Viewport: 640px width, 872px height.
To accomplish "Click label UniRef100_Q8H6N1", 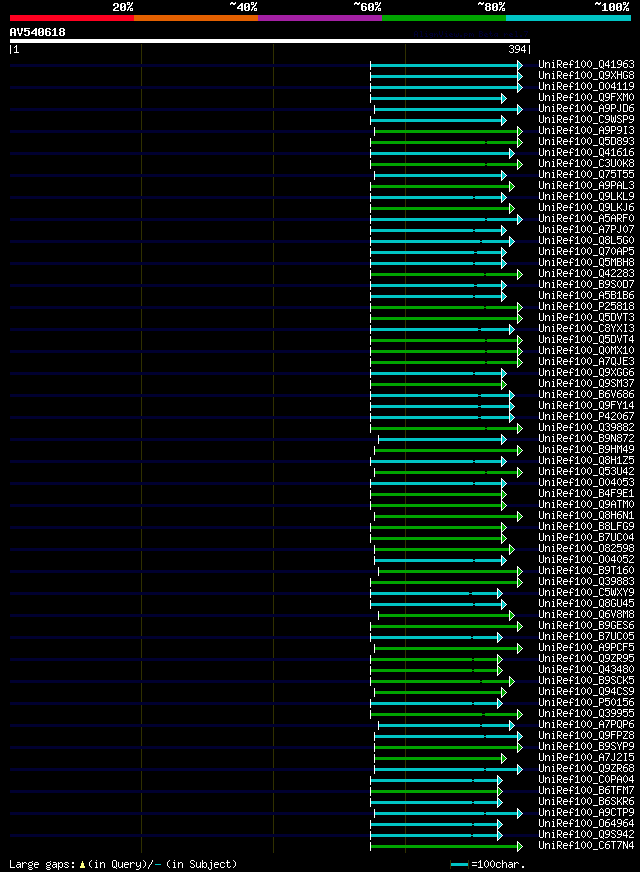I will point(586,516).
